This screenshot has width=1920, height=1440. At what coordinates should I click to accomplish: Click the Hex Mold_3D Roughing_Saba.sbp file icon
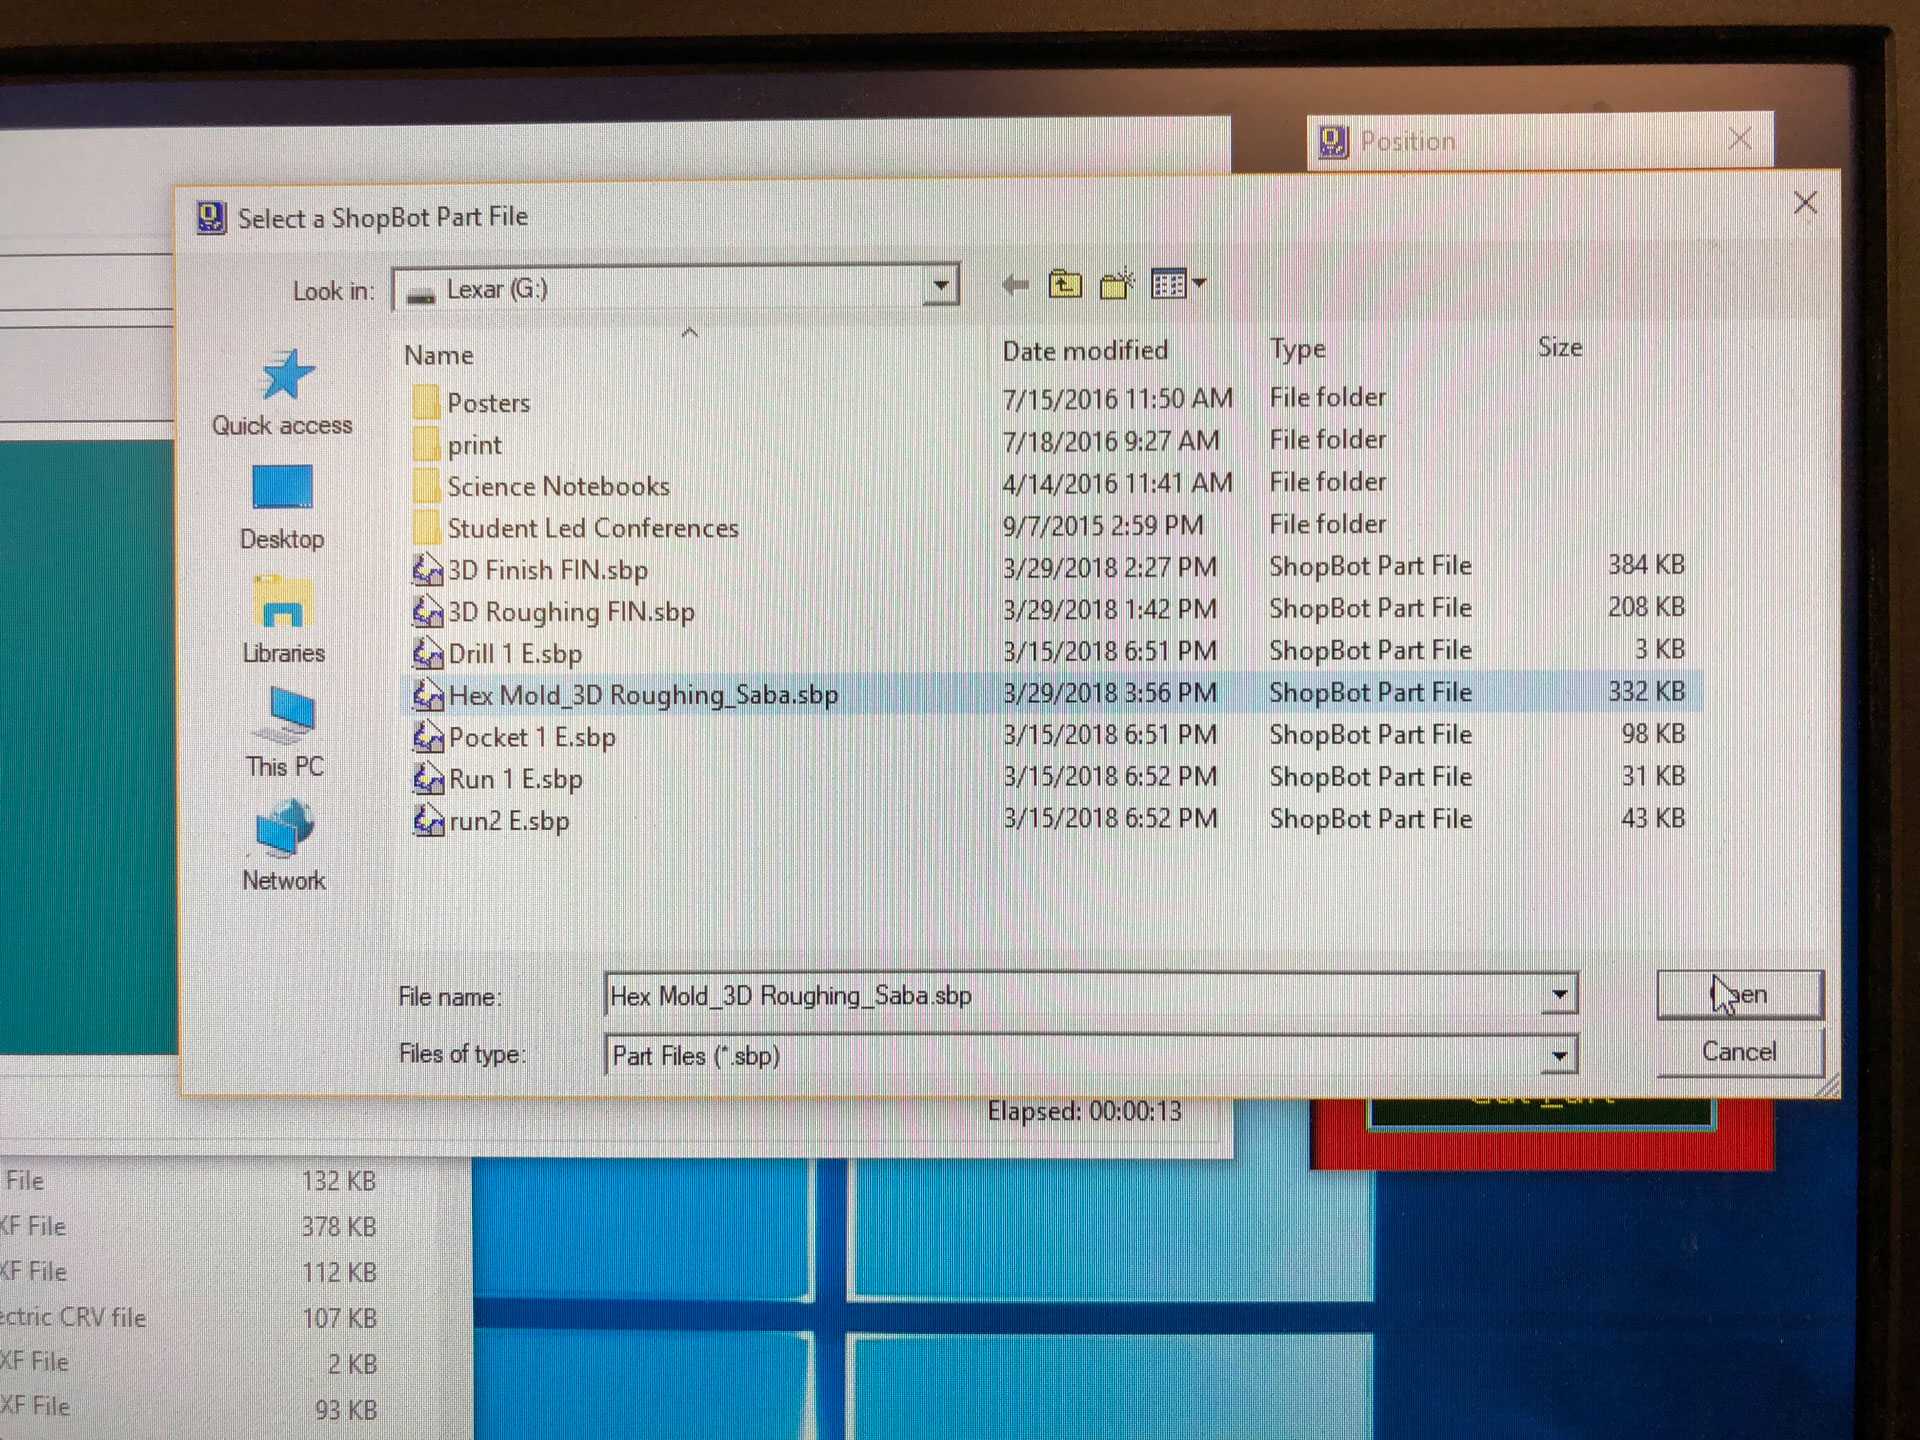[x=428, y=695]
